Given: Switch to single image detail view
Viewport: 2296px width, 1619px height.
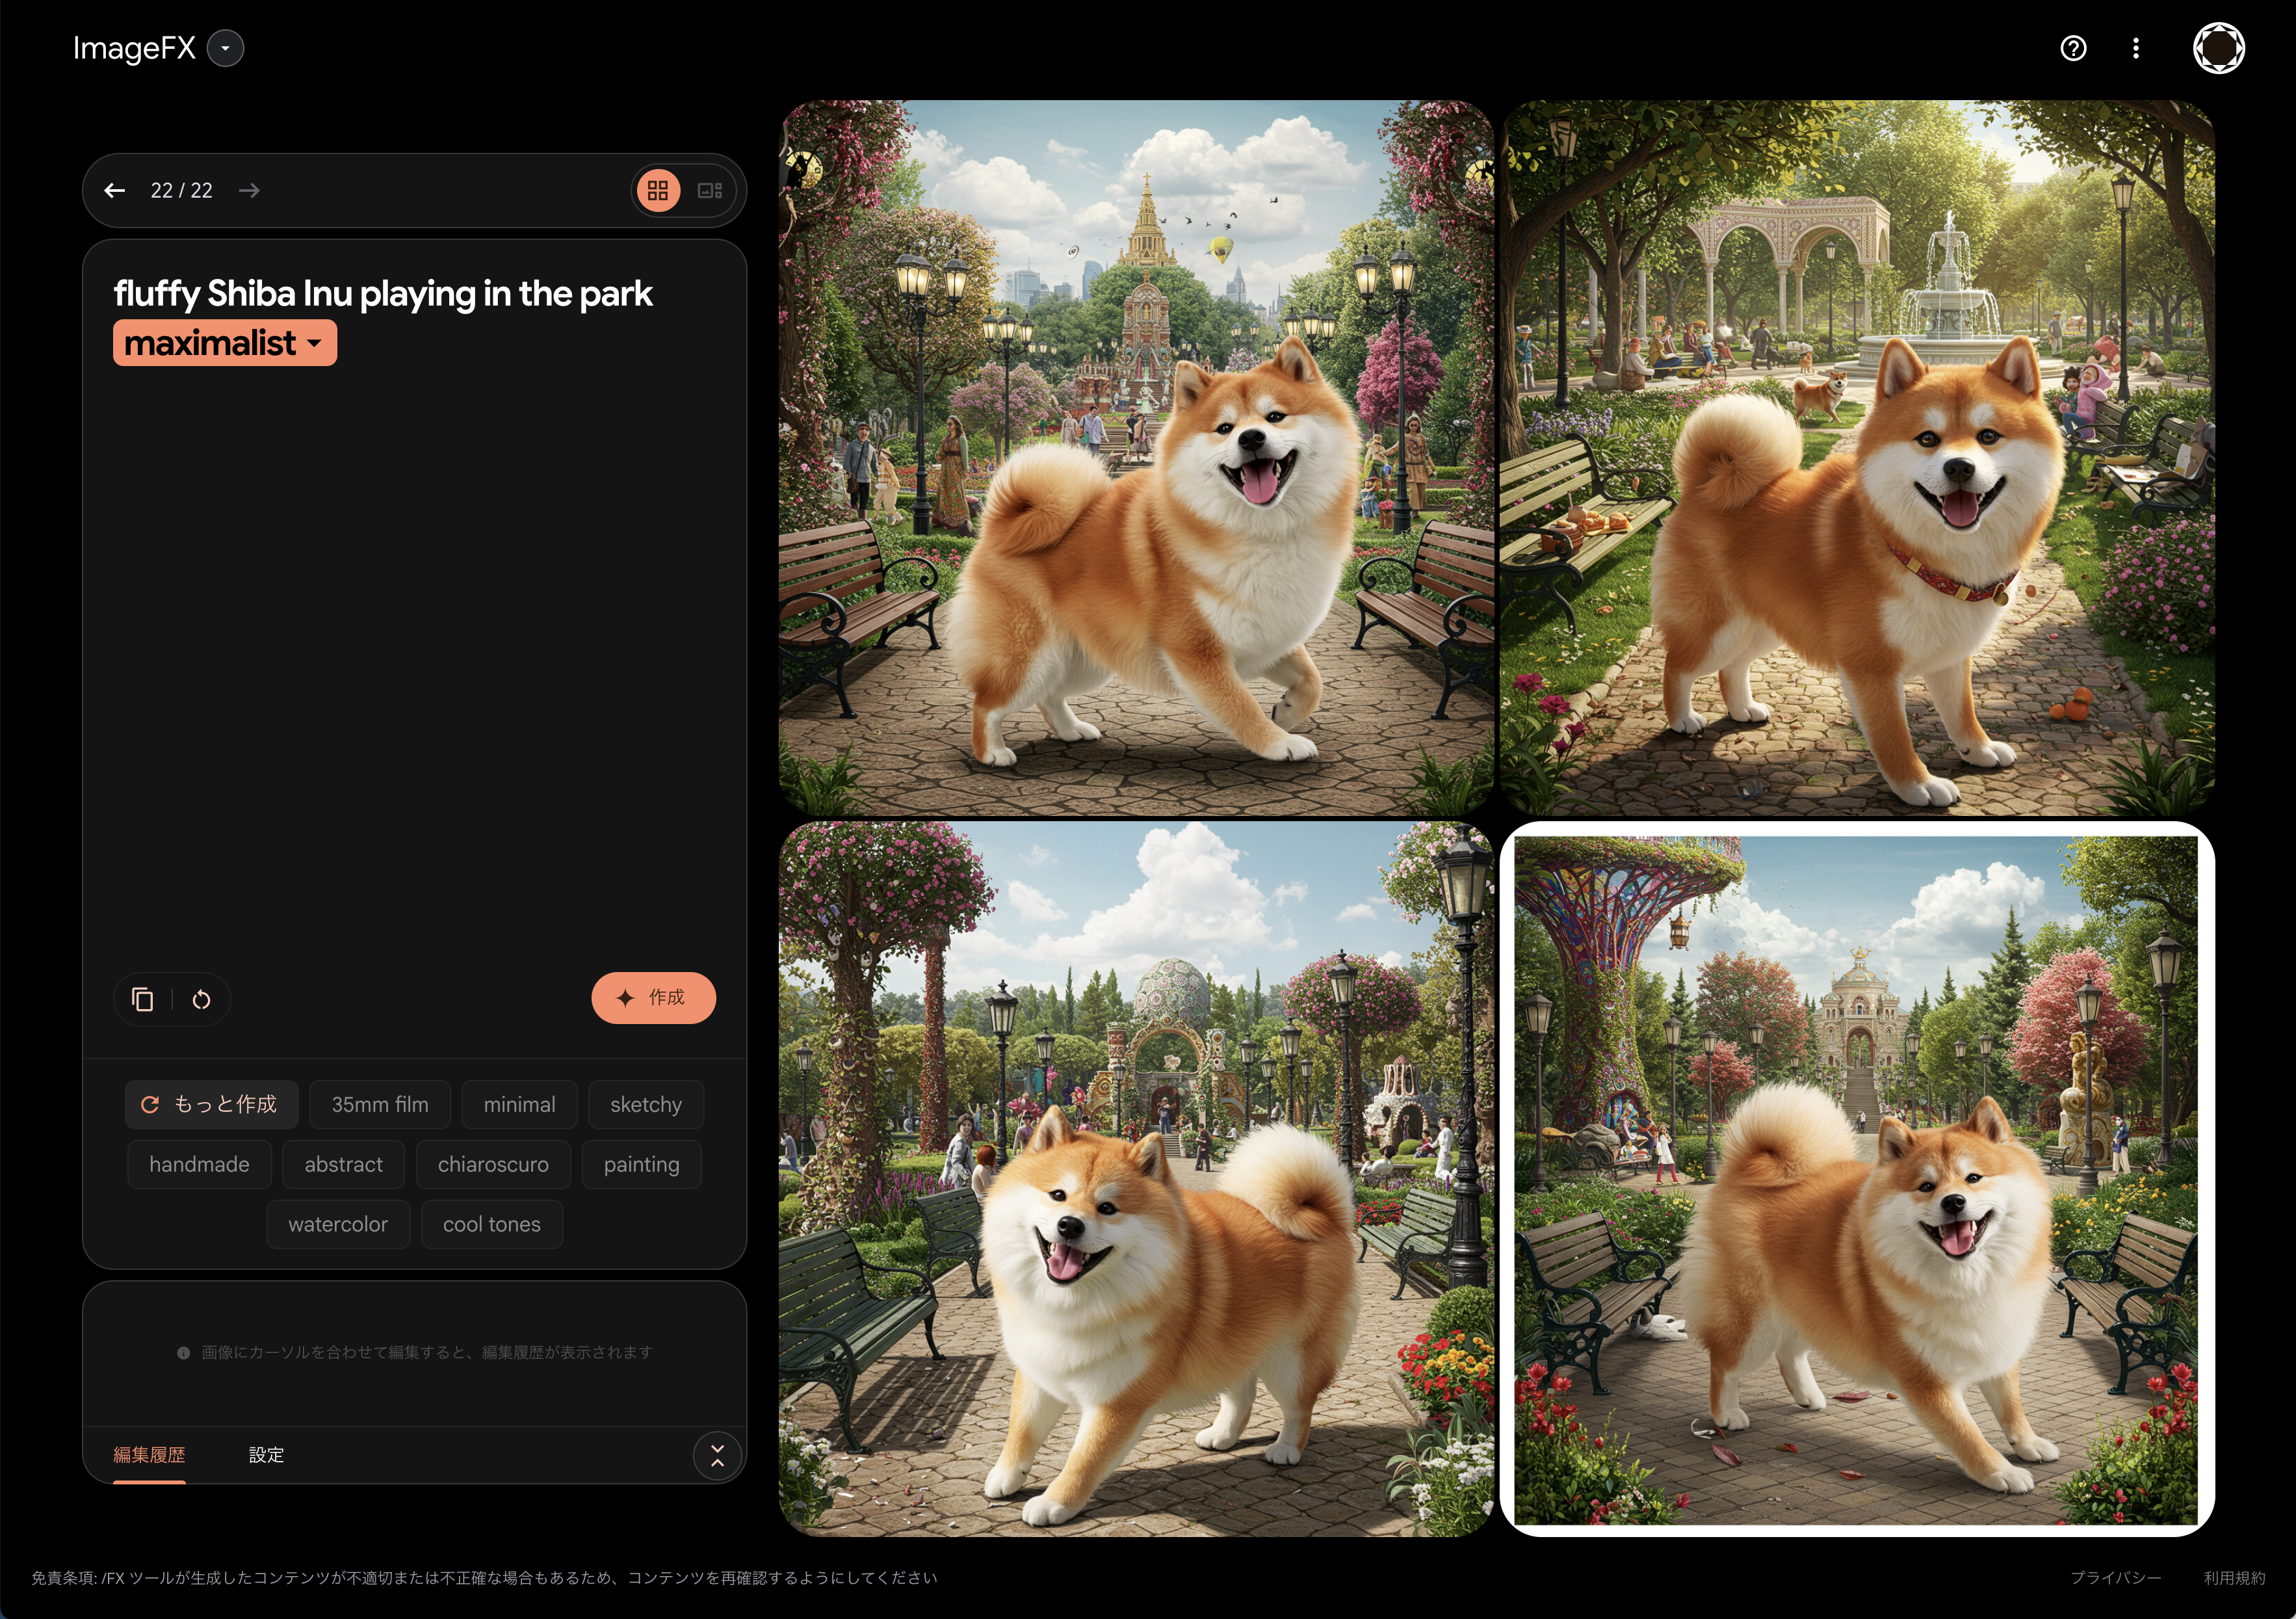Looking at the screenshot, I should point(710,190).
